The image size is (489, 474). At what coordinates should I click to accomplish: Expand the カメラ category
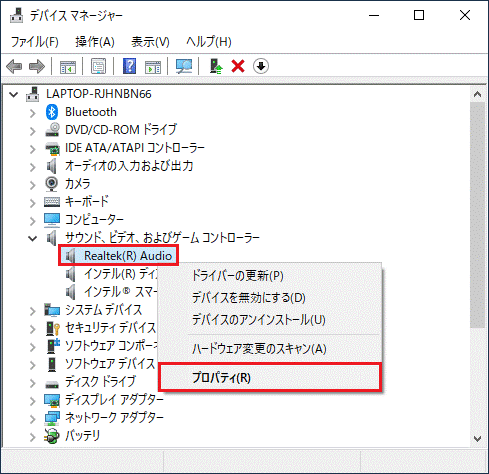point(32,185)
